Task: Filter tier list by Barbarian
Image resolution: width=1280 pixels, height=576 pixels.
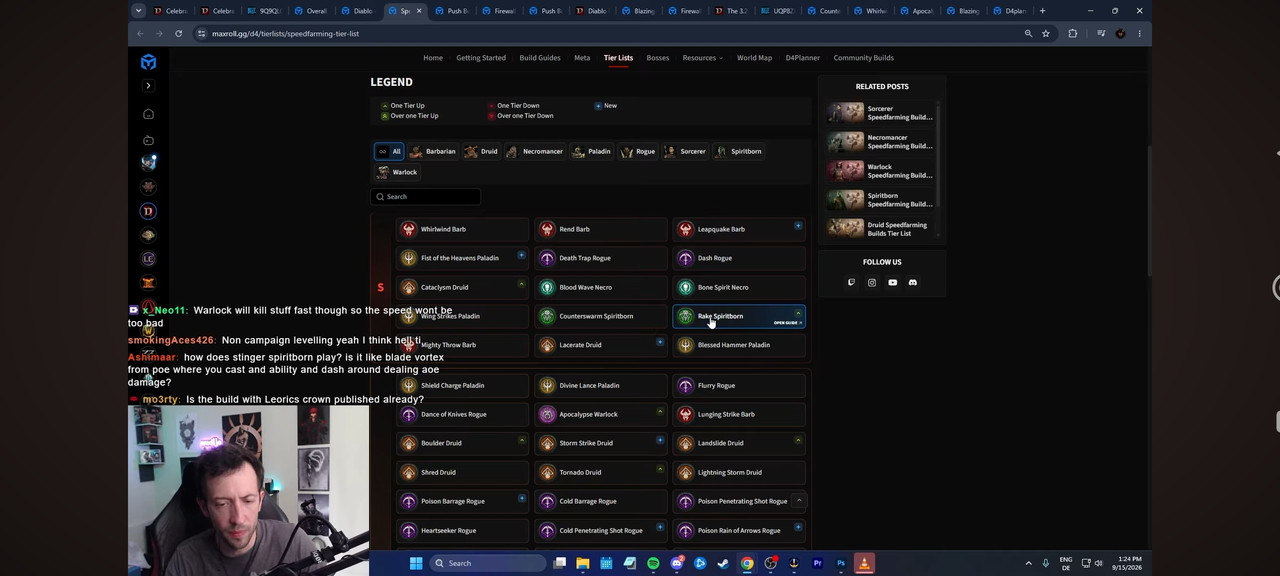Action: point(432,151)
